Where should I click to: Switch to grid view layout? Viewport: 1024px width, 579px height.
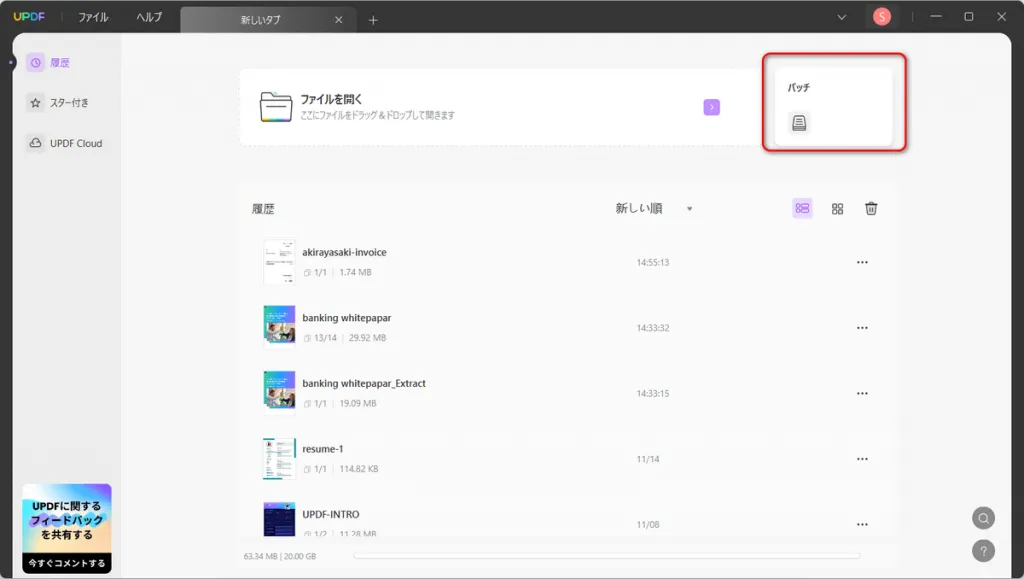837,209
